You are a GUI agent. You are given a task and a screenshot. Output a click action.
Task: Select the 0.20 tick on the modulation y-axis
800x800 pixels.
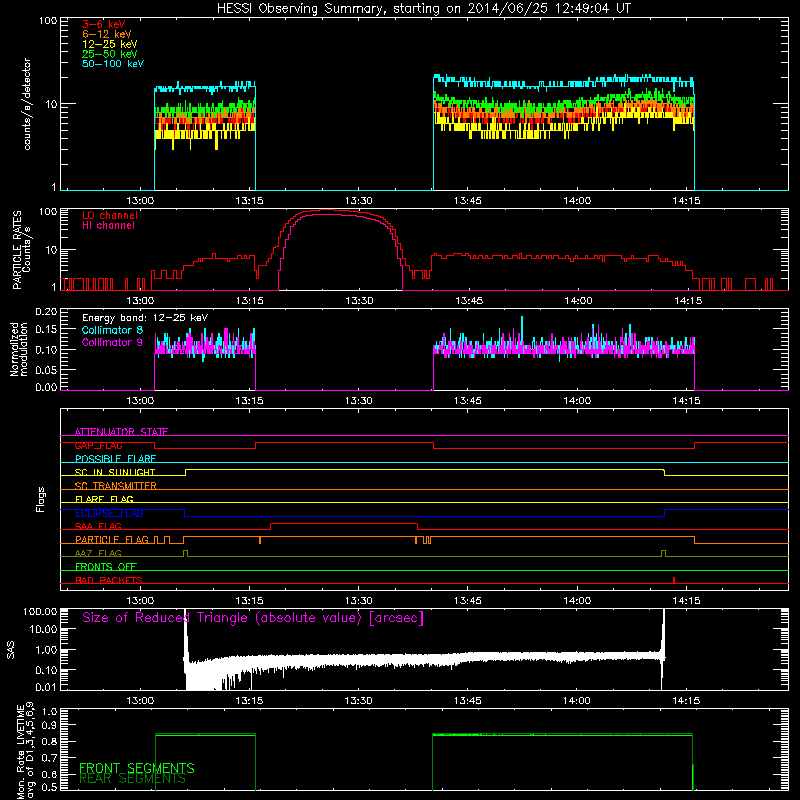[x=46, y=312]
